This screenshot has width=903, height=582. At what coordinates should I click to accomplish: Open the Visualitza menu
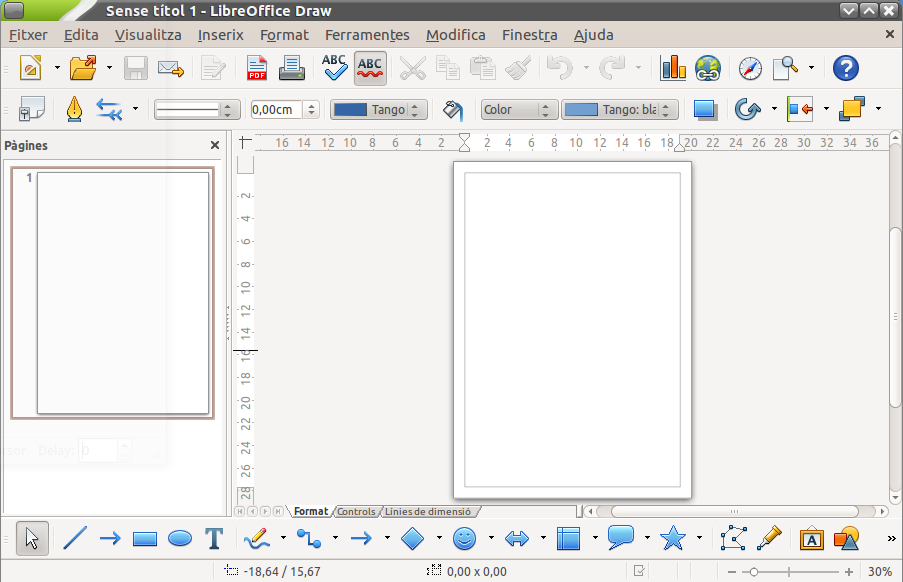(x=148, y=35)
